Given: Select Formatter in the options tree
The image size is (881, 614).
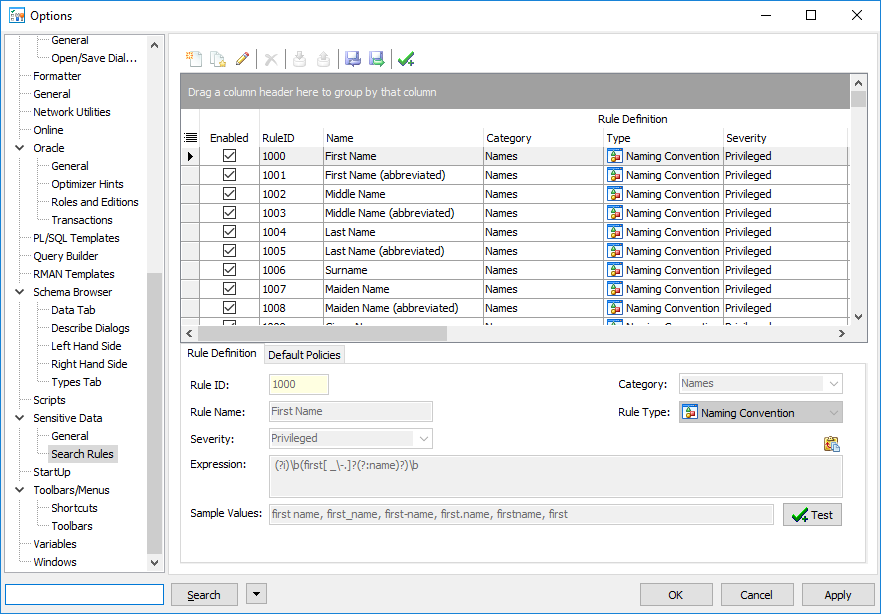Looking at the screenshot, I should 57,76.
